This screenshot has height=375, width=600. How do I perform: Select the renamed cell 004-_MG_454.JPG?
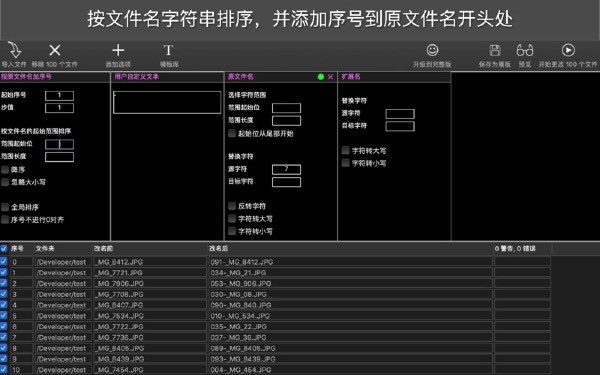coord(350,370)
